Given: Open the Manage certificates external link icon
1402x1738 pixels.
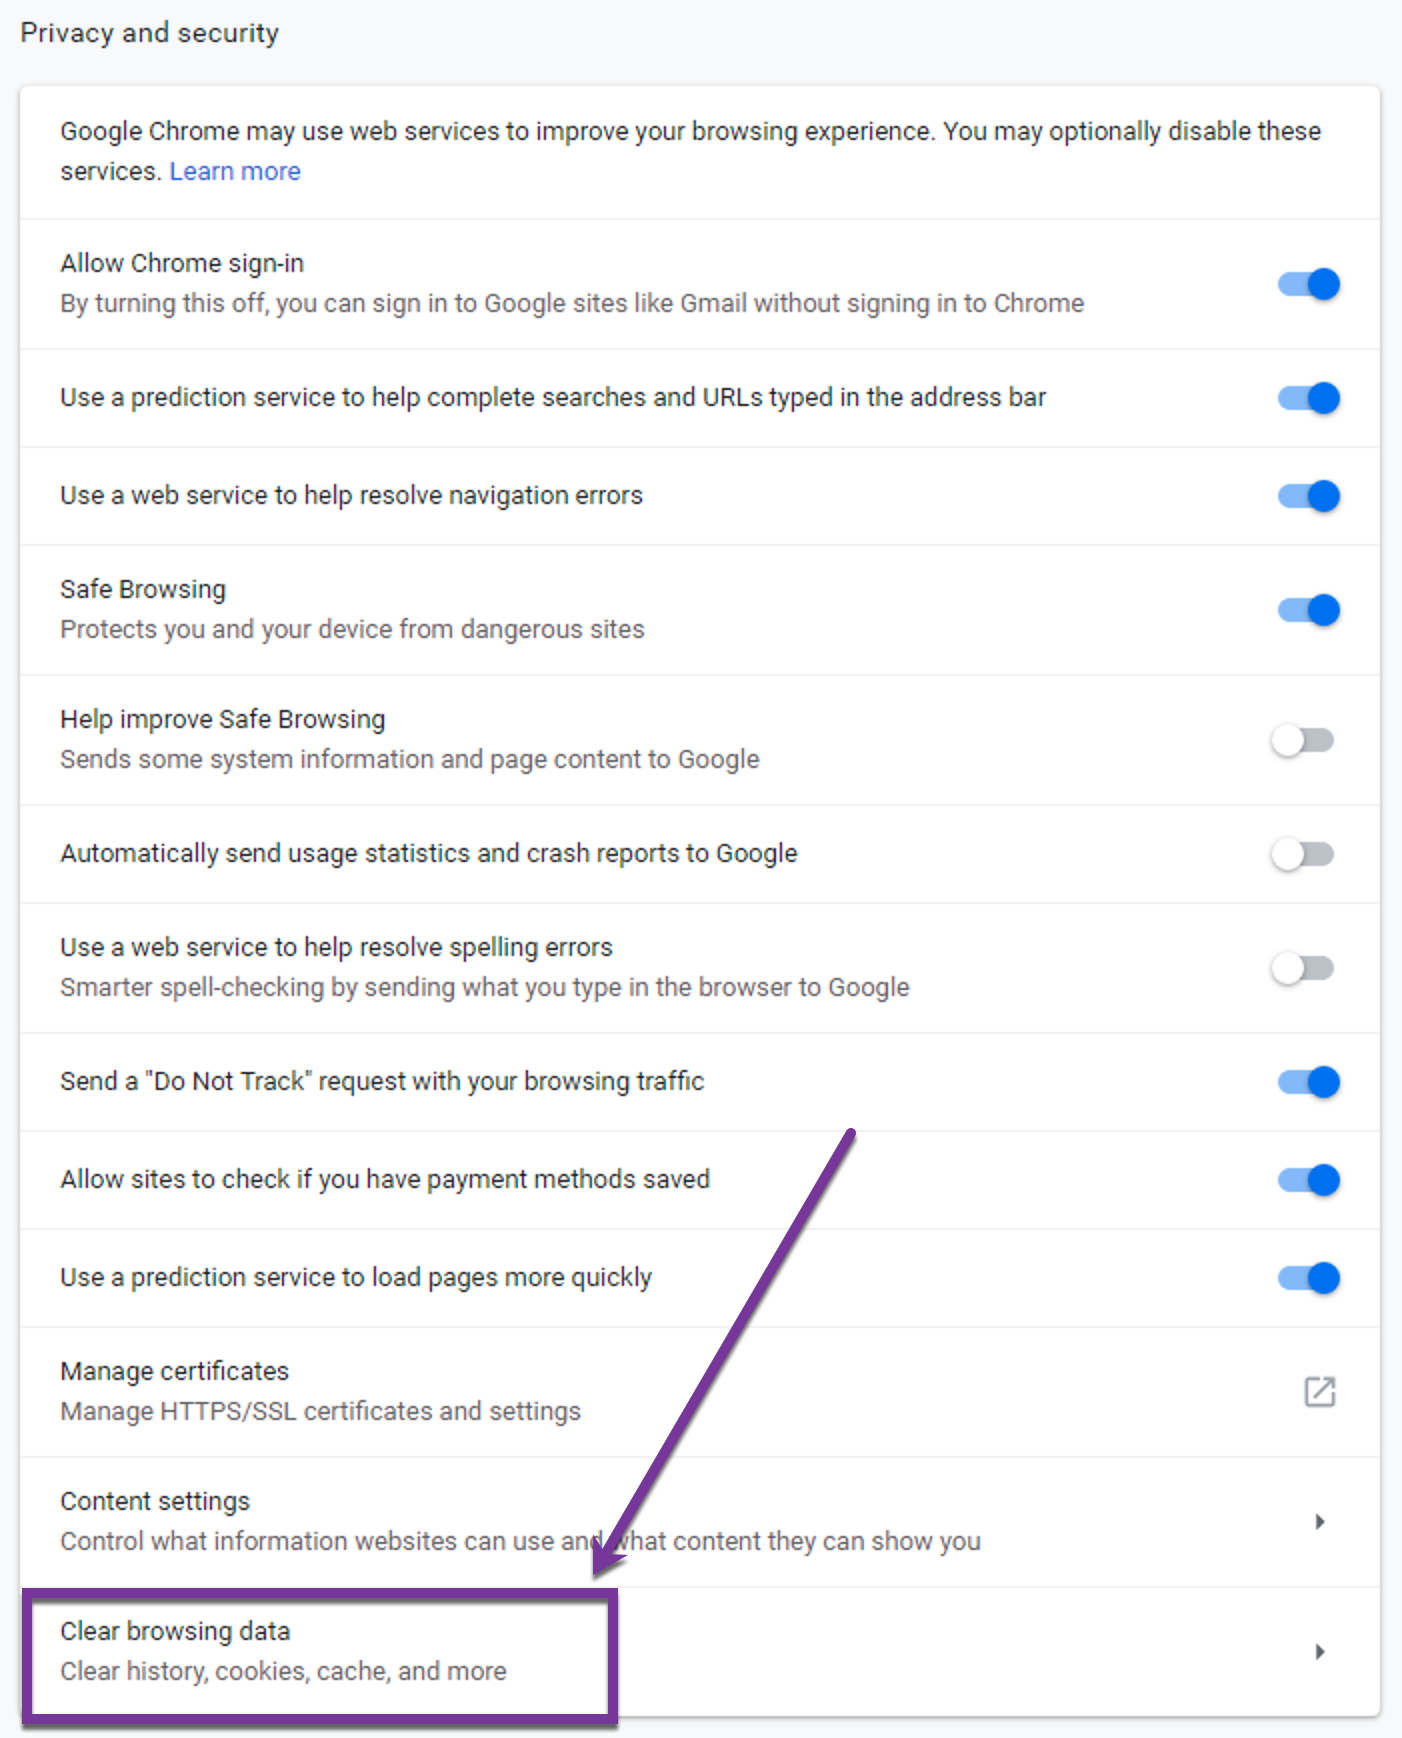Looking at the screenshot, I should click(1319, 1391).
